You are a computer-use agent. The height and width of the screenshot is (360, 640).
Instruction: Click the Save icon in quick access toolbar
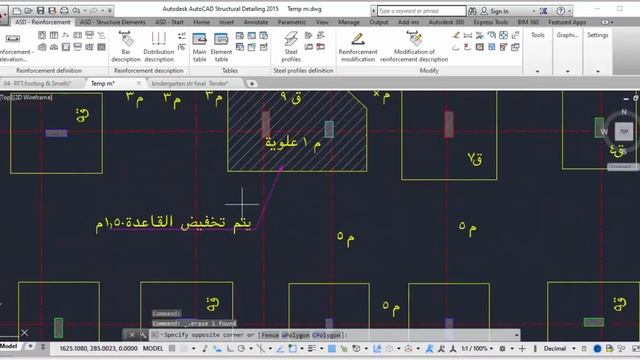[40, 11]
